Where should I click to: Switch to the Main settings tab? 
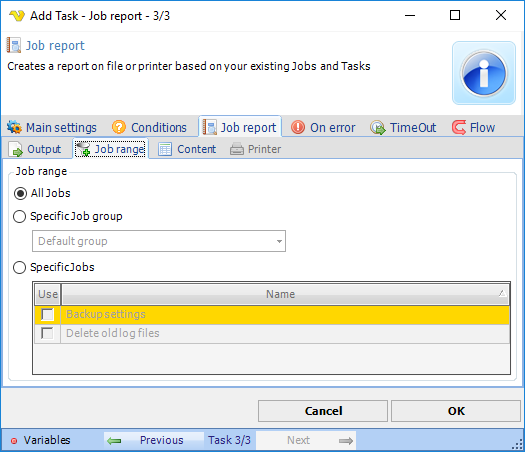tap(52, 128)
